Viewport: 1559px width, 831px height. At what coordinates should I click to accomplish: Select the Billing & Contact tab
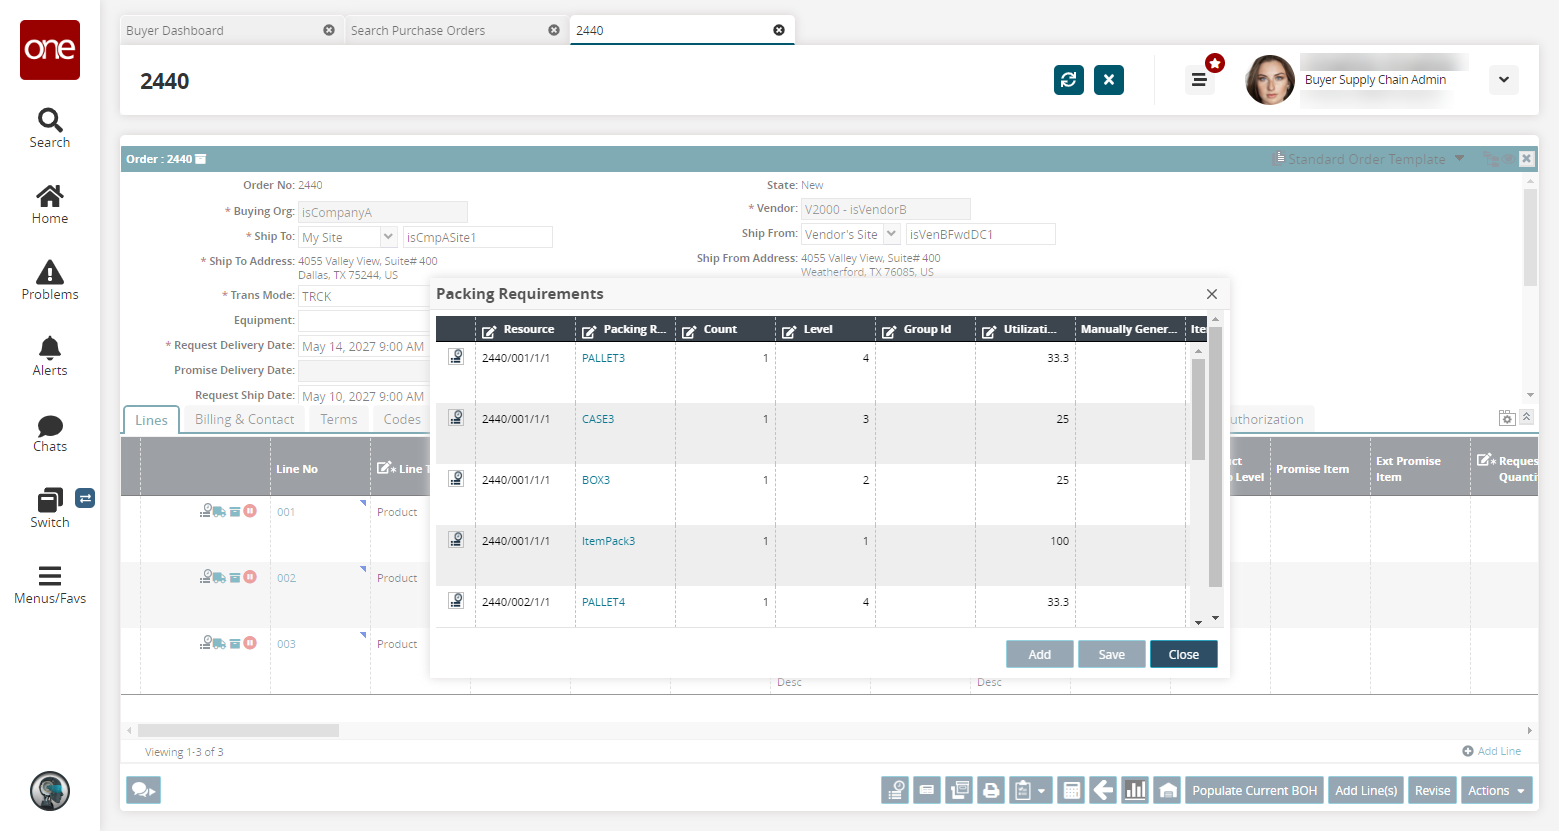click(244, 420)
